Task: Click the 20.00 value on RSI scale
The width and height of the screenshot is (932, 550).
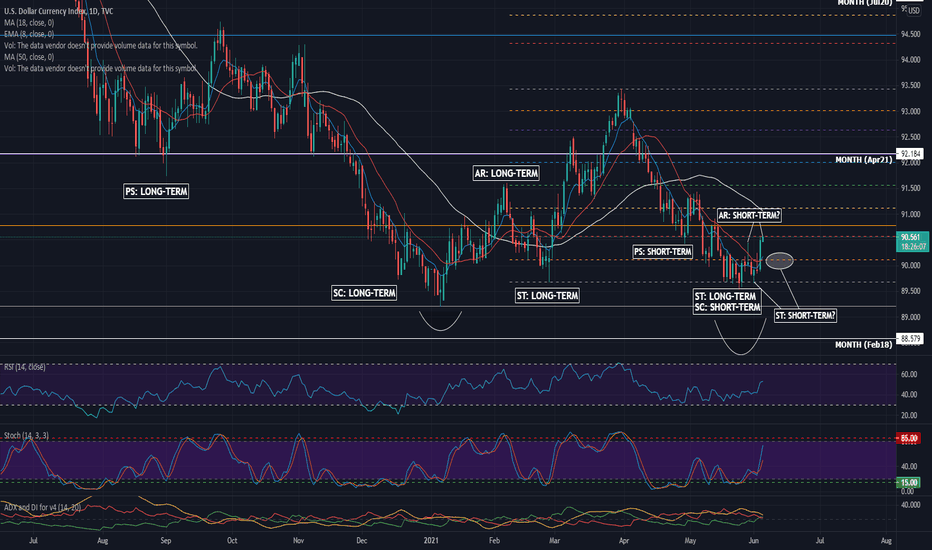Action: (909, 415)
